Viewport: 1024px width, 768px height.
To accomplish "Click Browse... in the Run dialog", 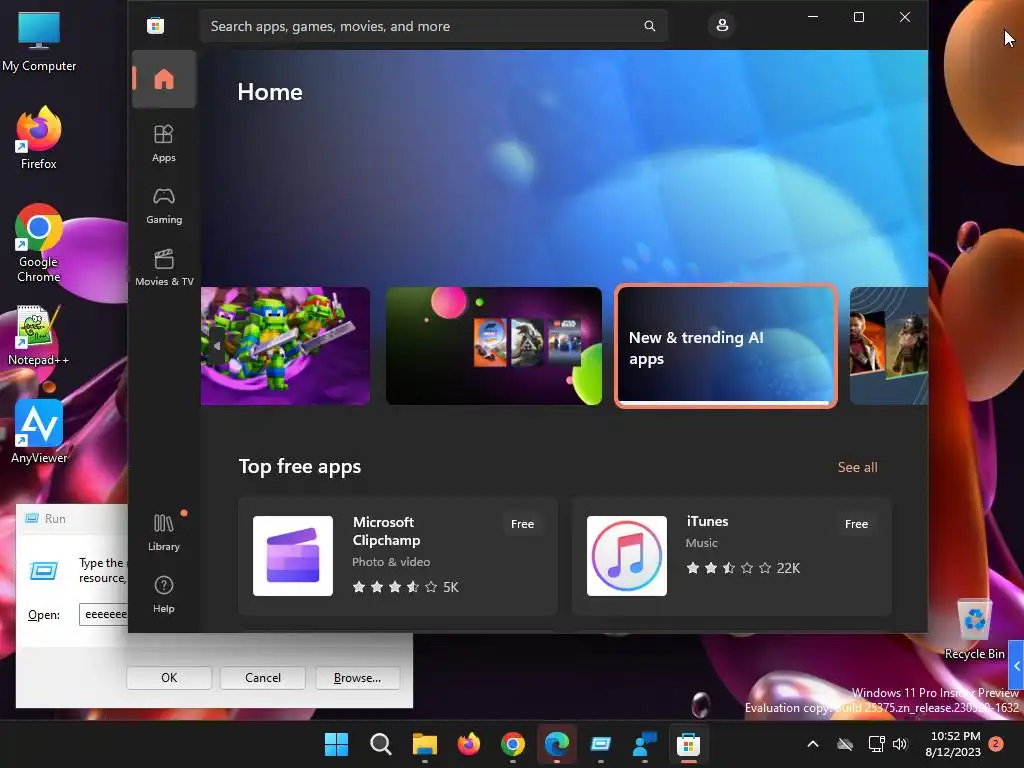I will (x=357, y=678).
